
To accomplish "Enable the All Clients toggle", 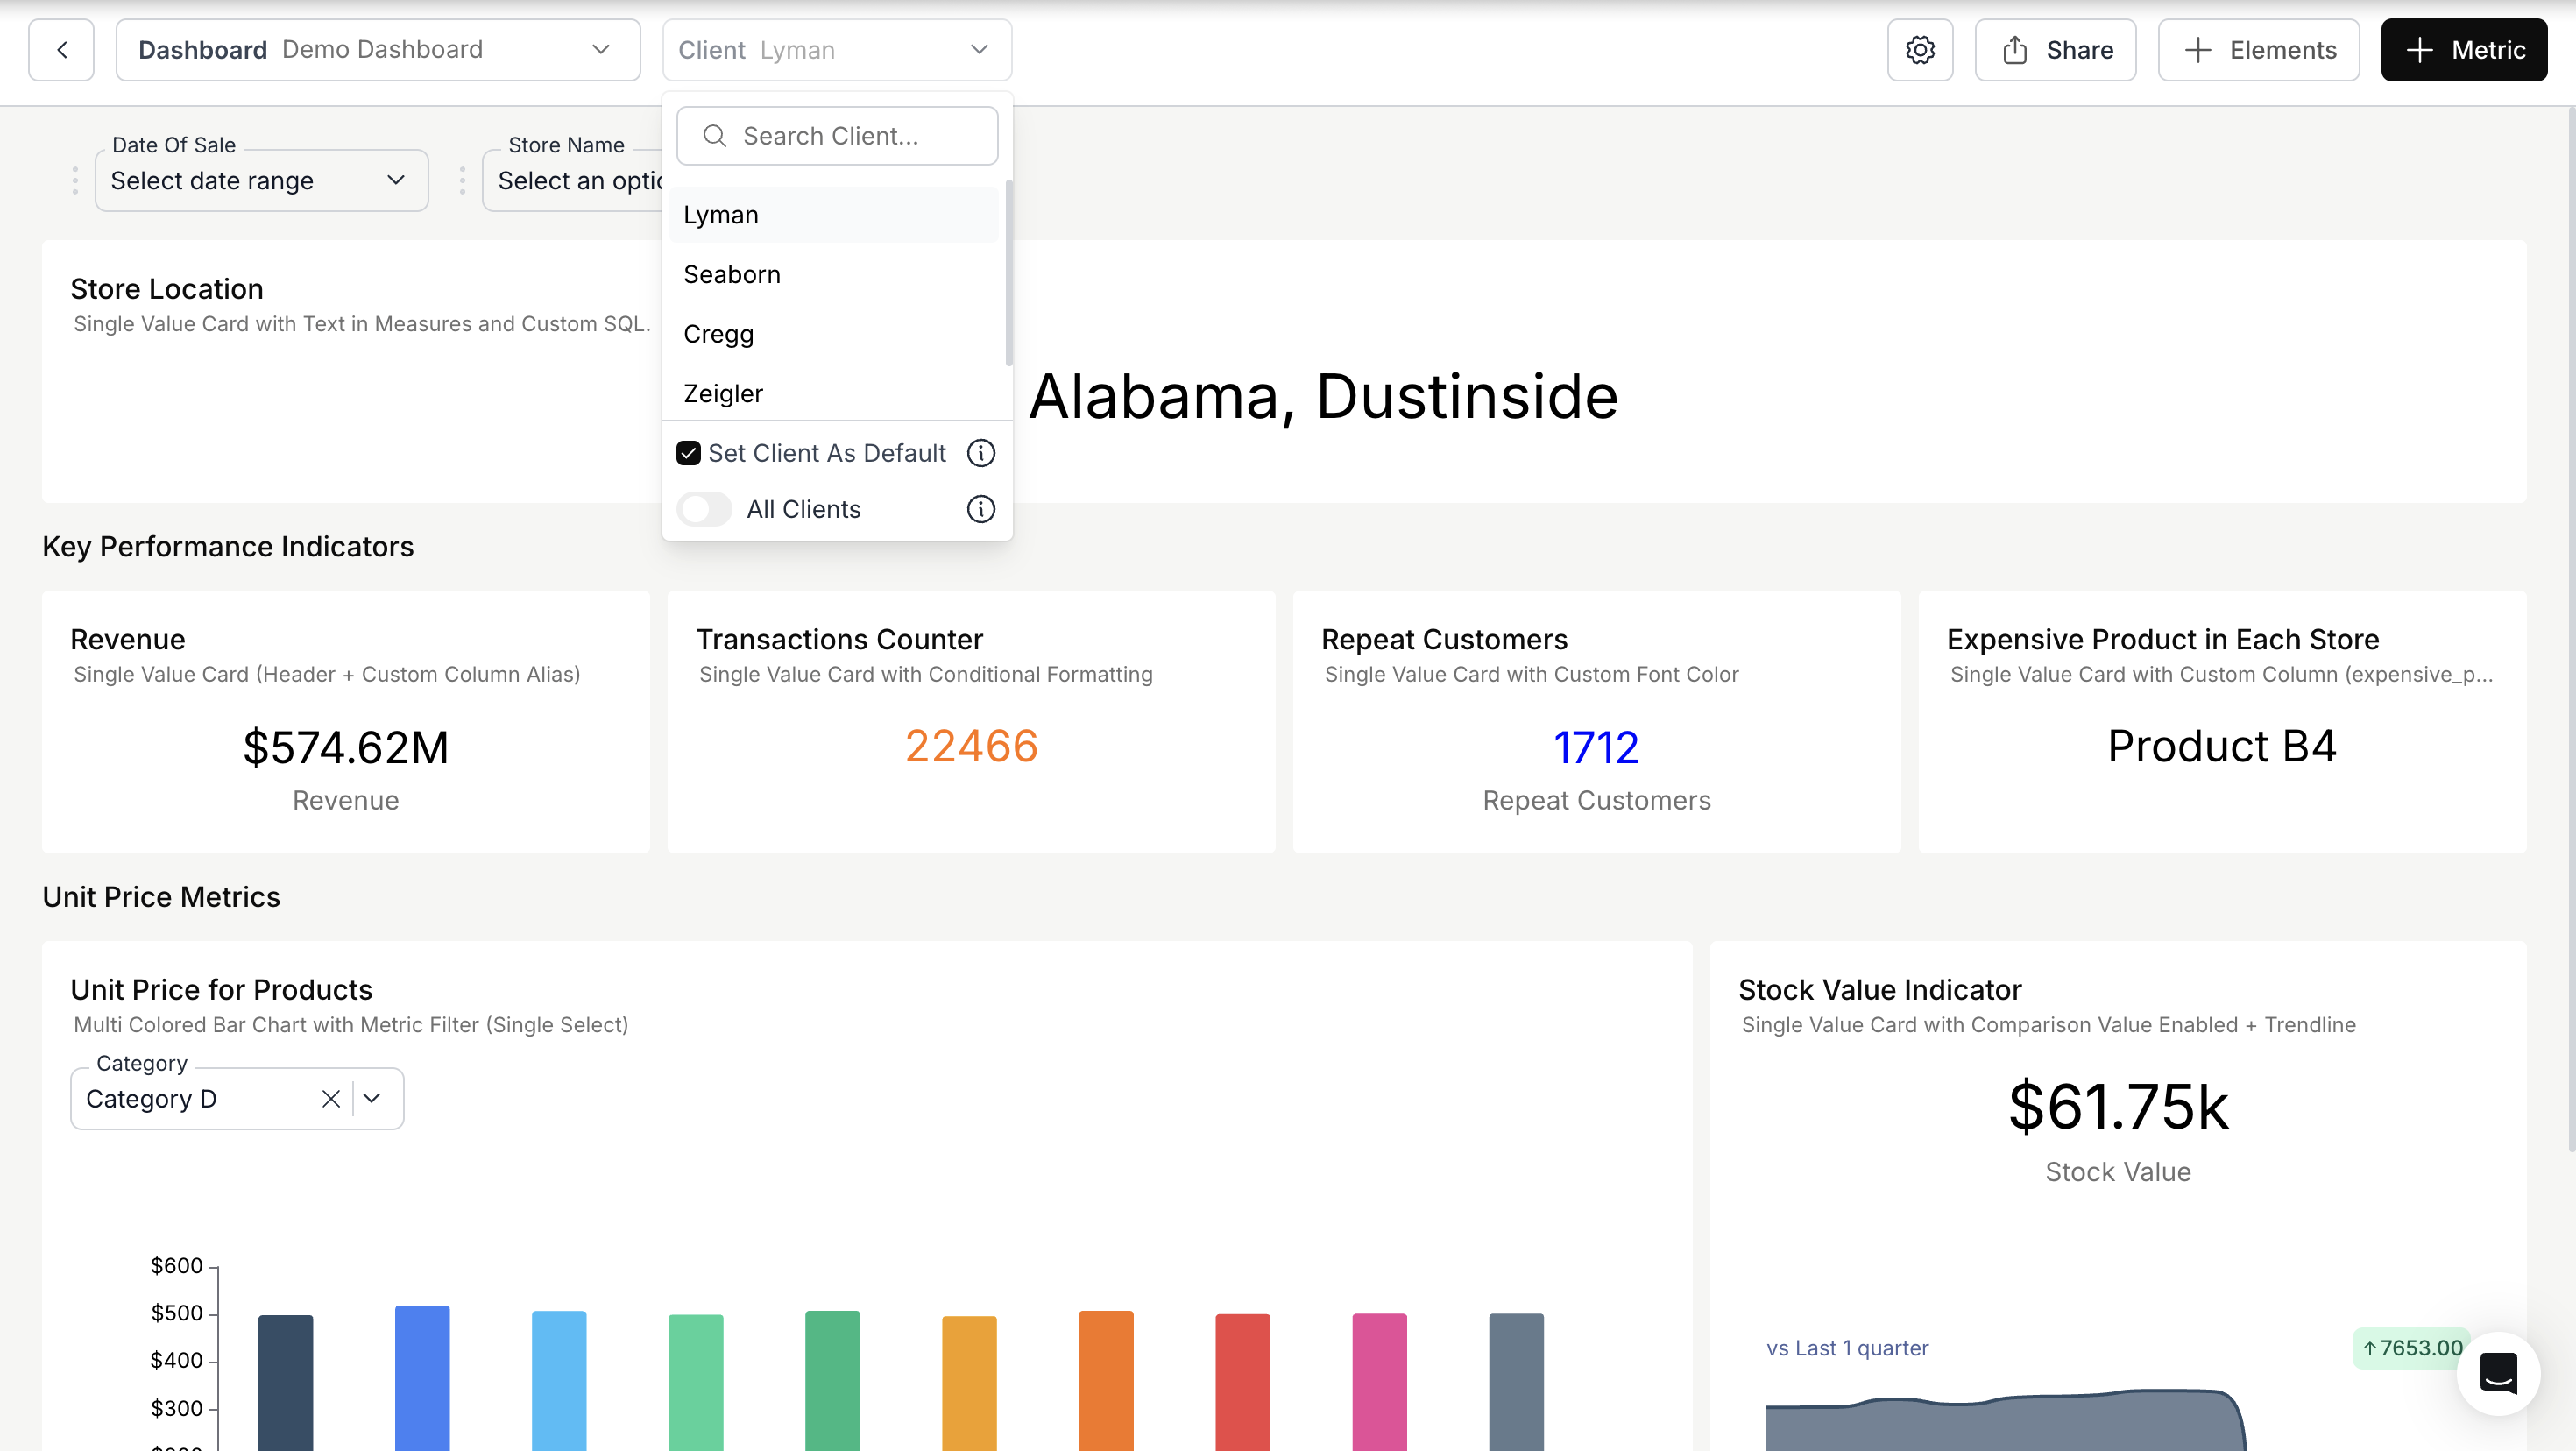I will (704, 509).
